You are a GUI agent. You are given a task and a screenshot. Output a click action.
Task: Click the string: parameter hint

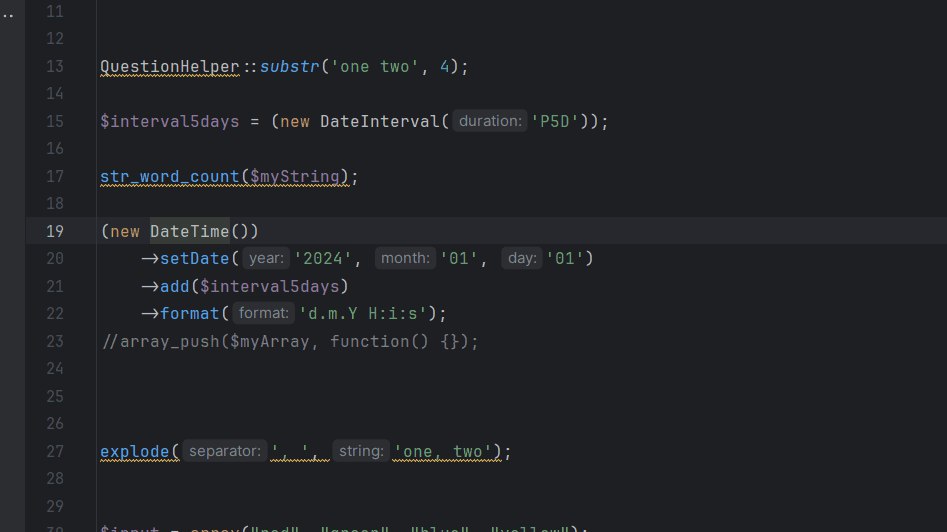click(361, 451)
